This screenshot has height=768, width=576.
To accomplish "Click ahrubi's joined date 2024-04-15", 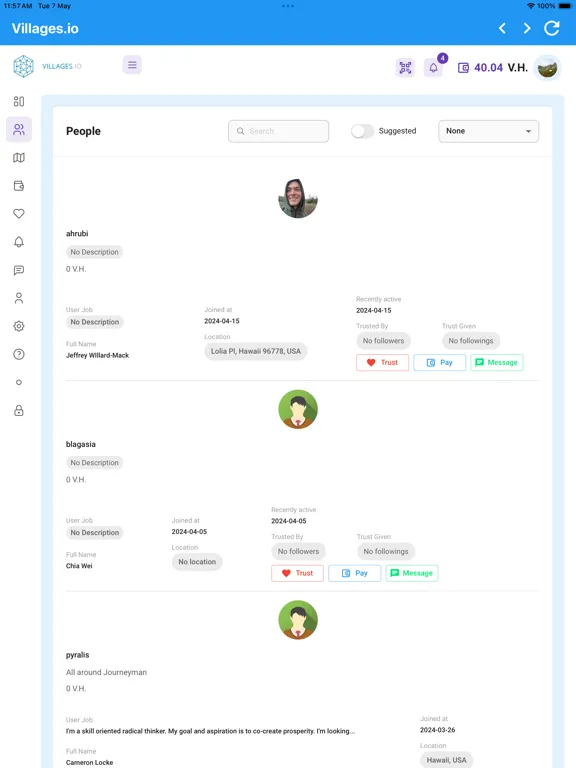I will tap(222, 321).
